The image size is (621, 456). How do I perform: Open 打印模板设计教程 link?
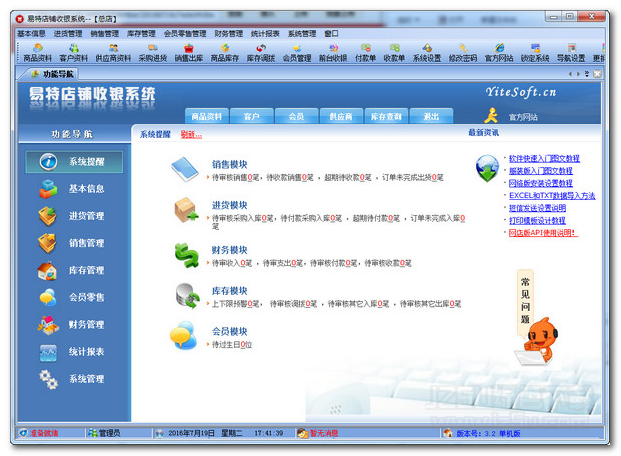tap(537, 220)
